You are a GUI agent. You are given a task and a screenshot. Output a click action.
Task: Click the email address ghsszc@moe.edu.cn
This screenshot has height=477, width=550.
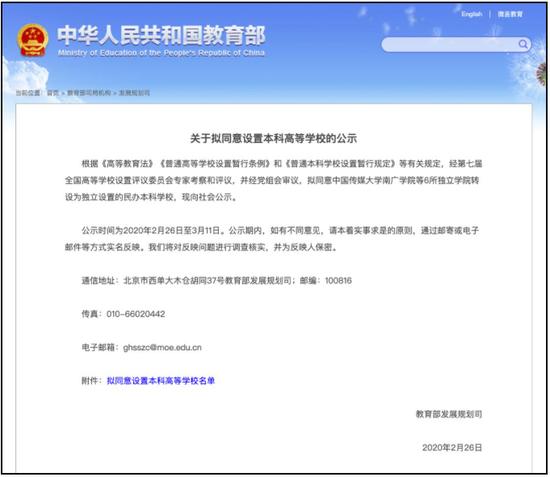pyautogui.click(x=162, y=347)
